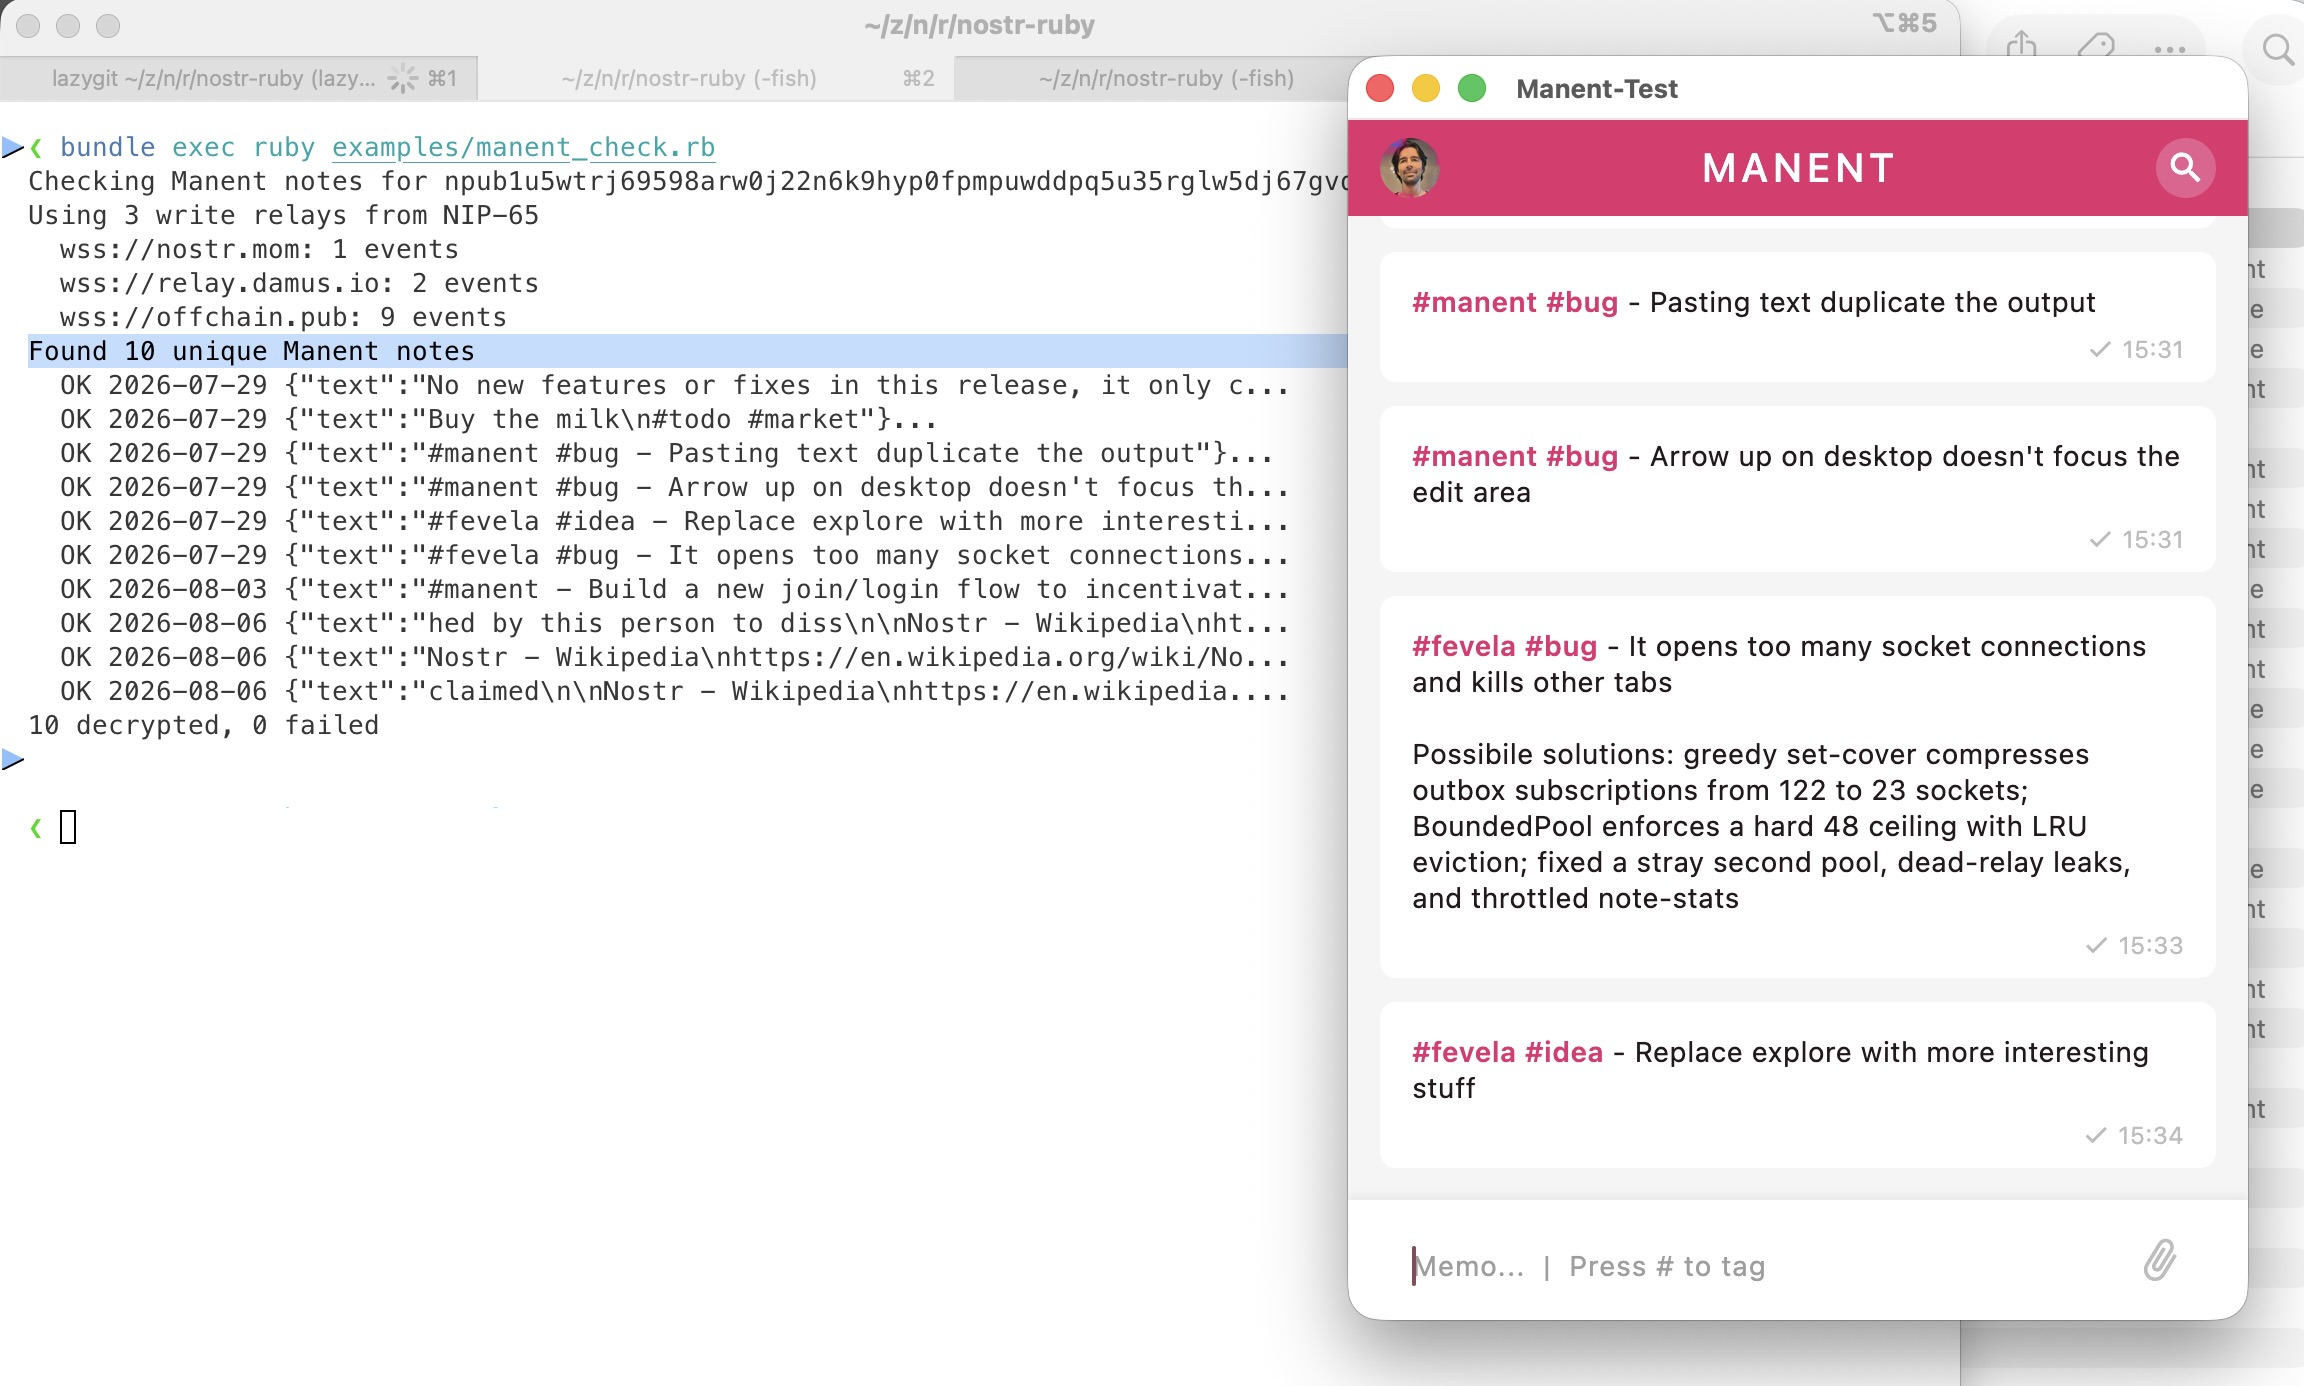Click #manent in the Arrow up note
The height and width of the screenshot is (1386, 2304).
coord(1474,456)
